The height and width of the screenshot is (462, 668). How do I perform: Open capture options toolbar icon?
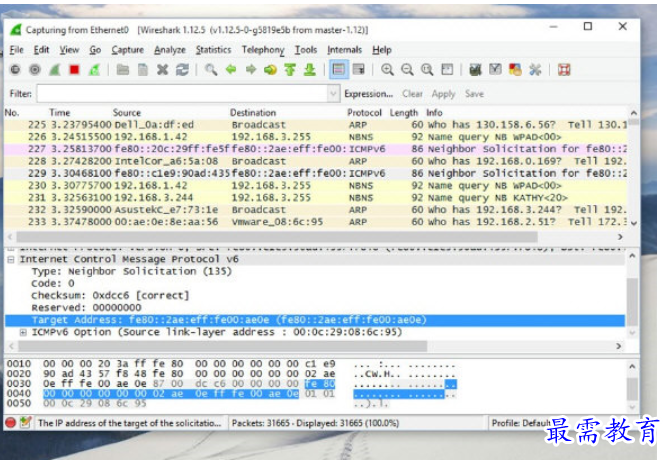35,69
